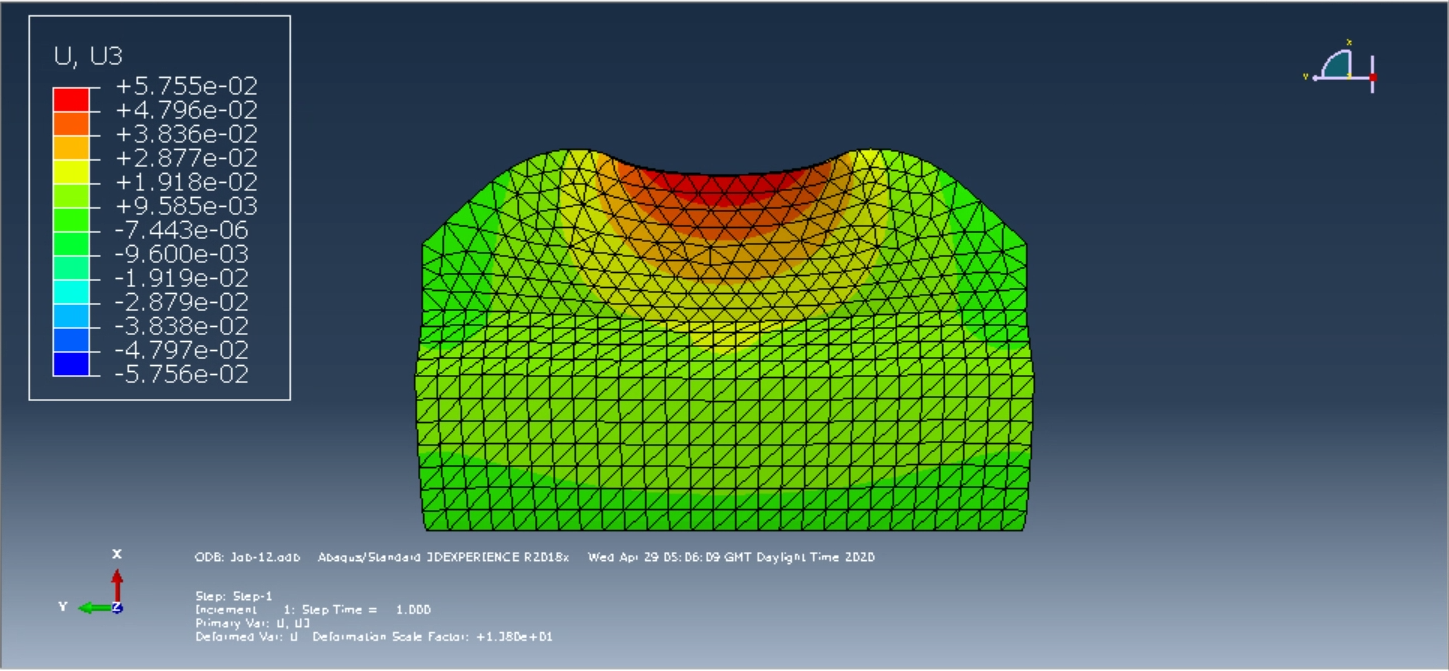Select the yellow legend swatch beside +2.877e-02
This screenshot has height=671, width=1449.
[71, 171]
